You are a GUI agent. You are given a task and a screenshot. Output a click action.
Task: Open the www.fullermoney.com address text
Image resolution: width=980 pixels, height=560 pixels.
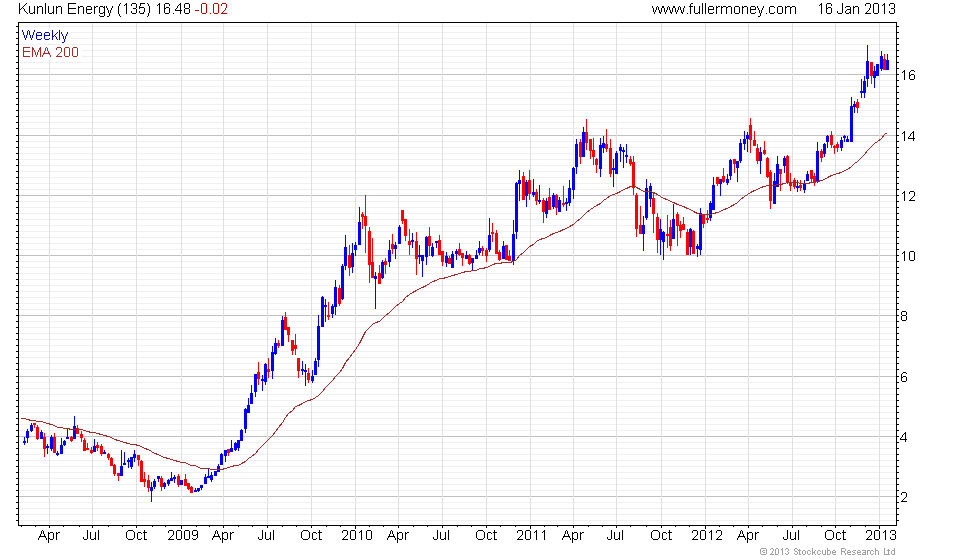[x=724, y=9]
